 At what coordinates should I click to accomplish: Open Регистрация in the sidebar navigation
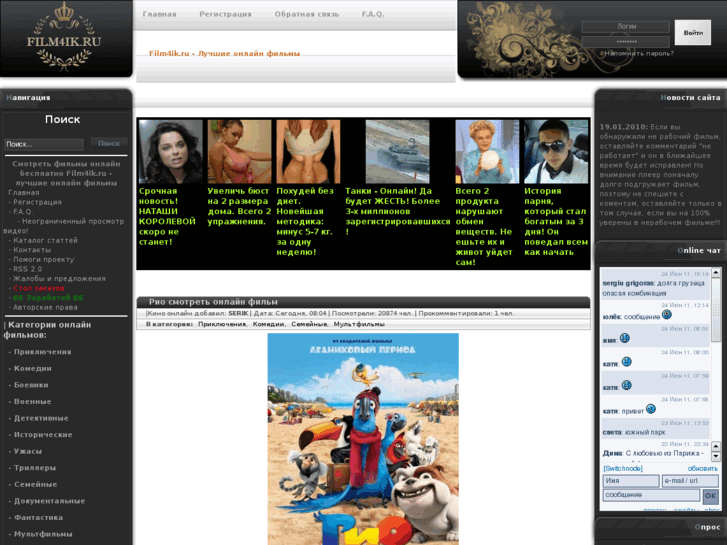pos(37,202)
